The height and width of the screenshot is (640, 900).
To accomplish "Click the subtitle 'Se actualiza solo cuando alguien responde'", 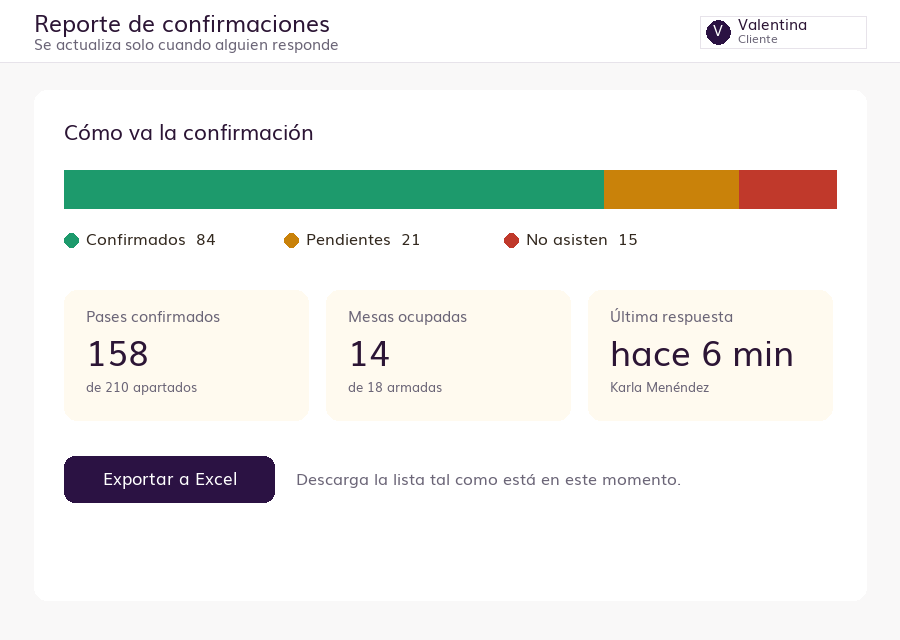I will point(186,45).
